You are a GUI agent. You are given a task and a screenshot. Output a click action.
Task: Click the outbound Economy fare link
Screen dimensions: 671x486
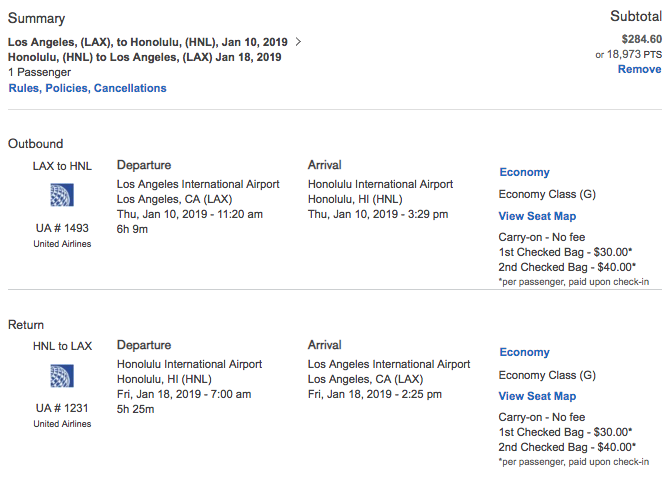tap(524, 172)
